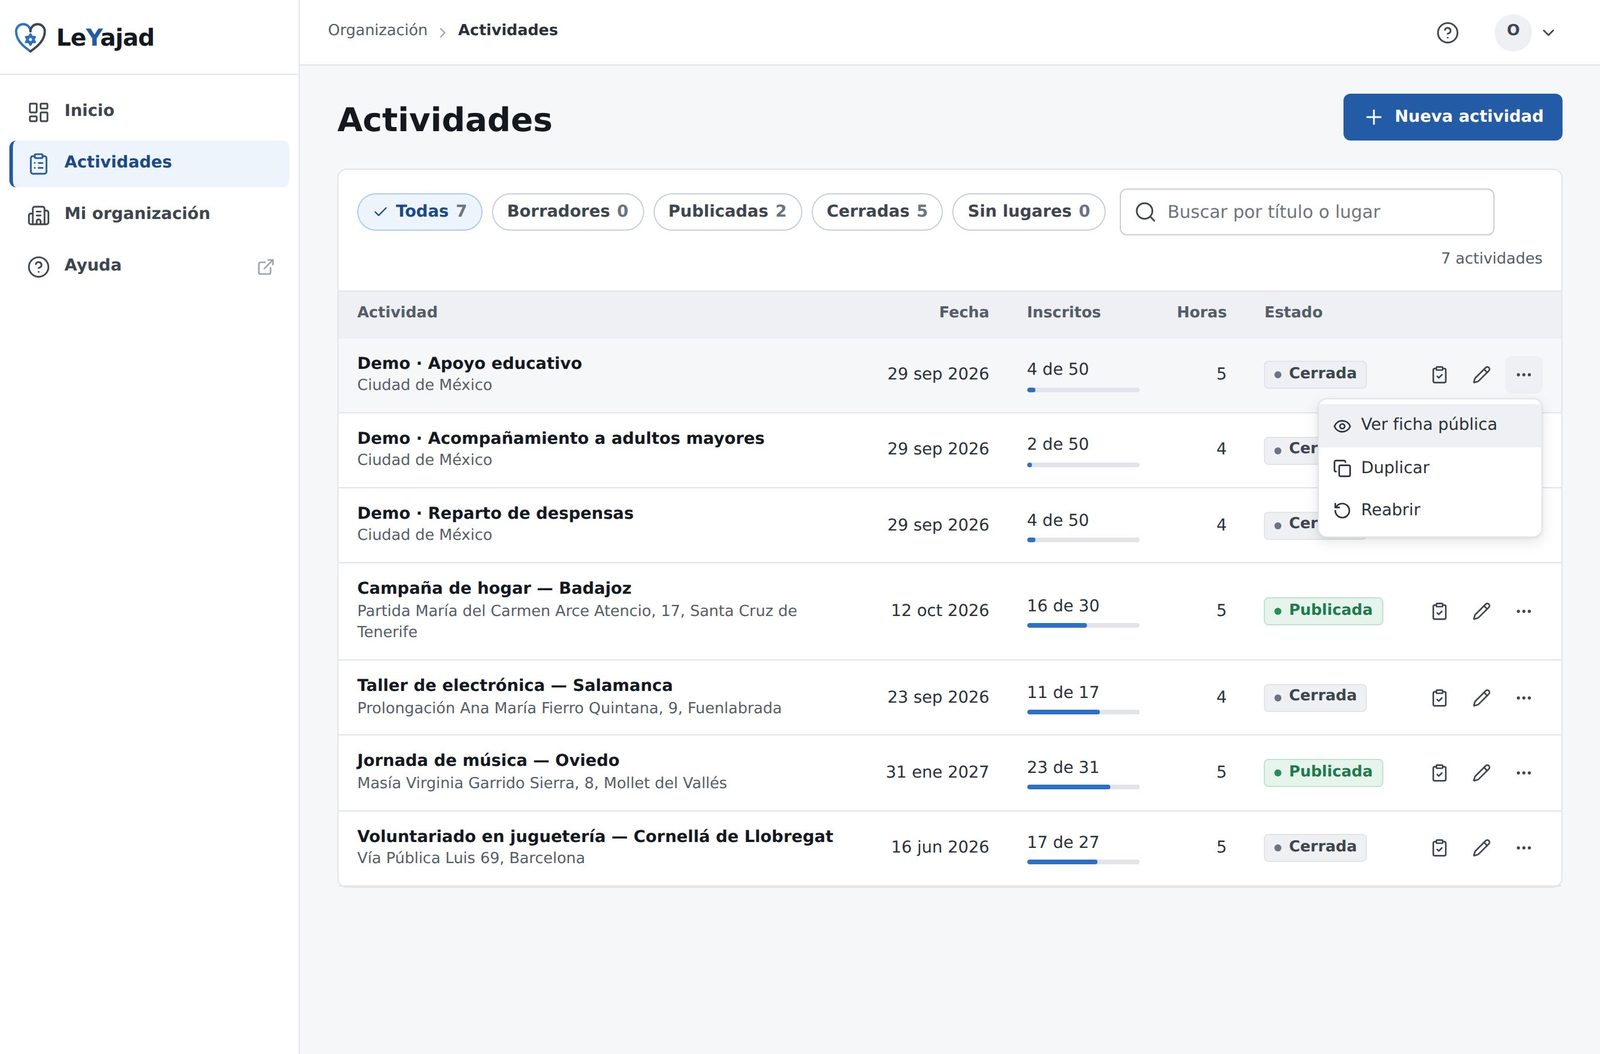Screen dimensions: 1600x1054
Task: Edit Campaña de hogar — Badajoz with pencil
Action: pos(1481,611)
